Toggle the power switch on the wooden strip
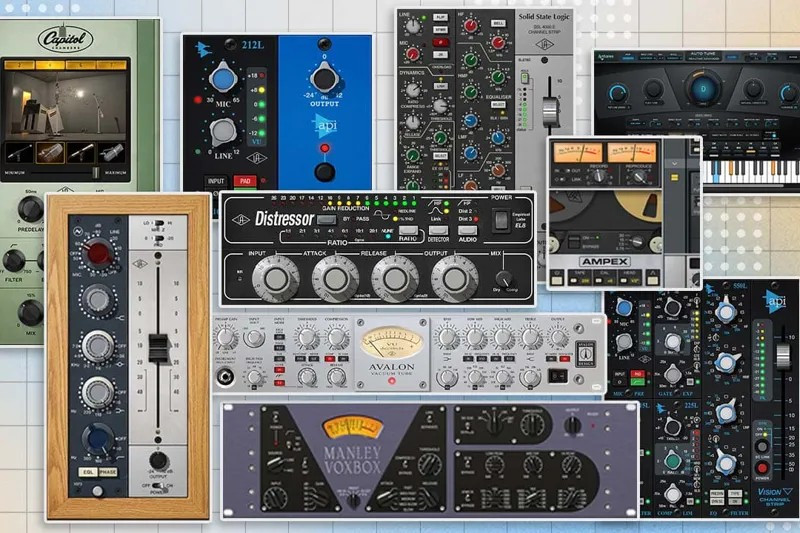The width and height of the screenshot is (800, 533). point(160,486)
